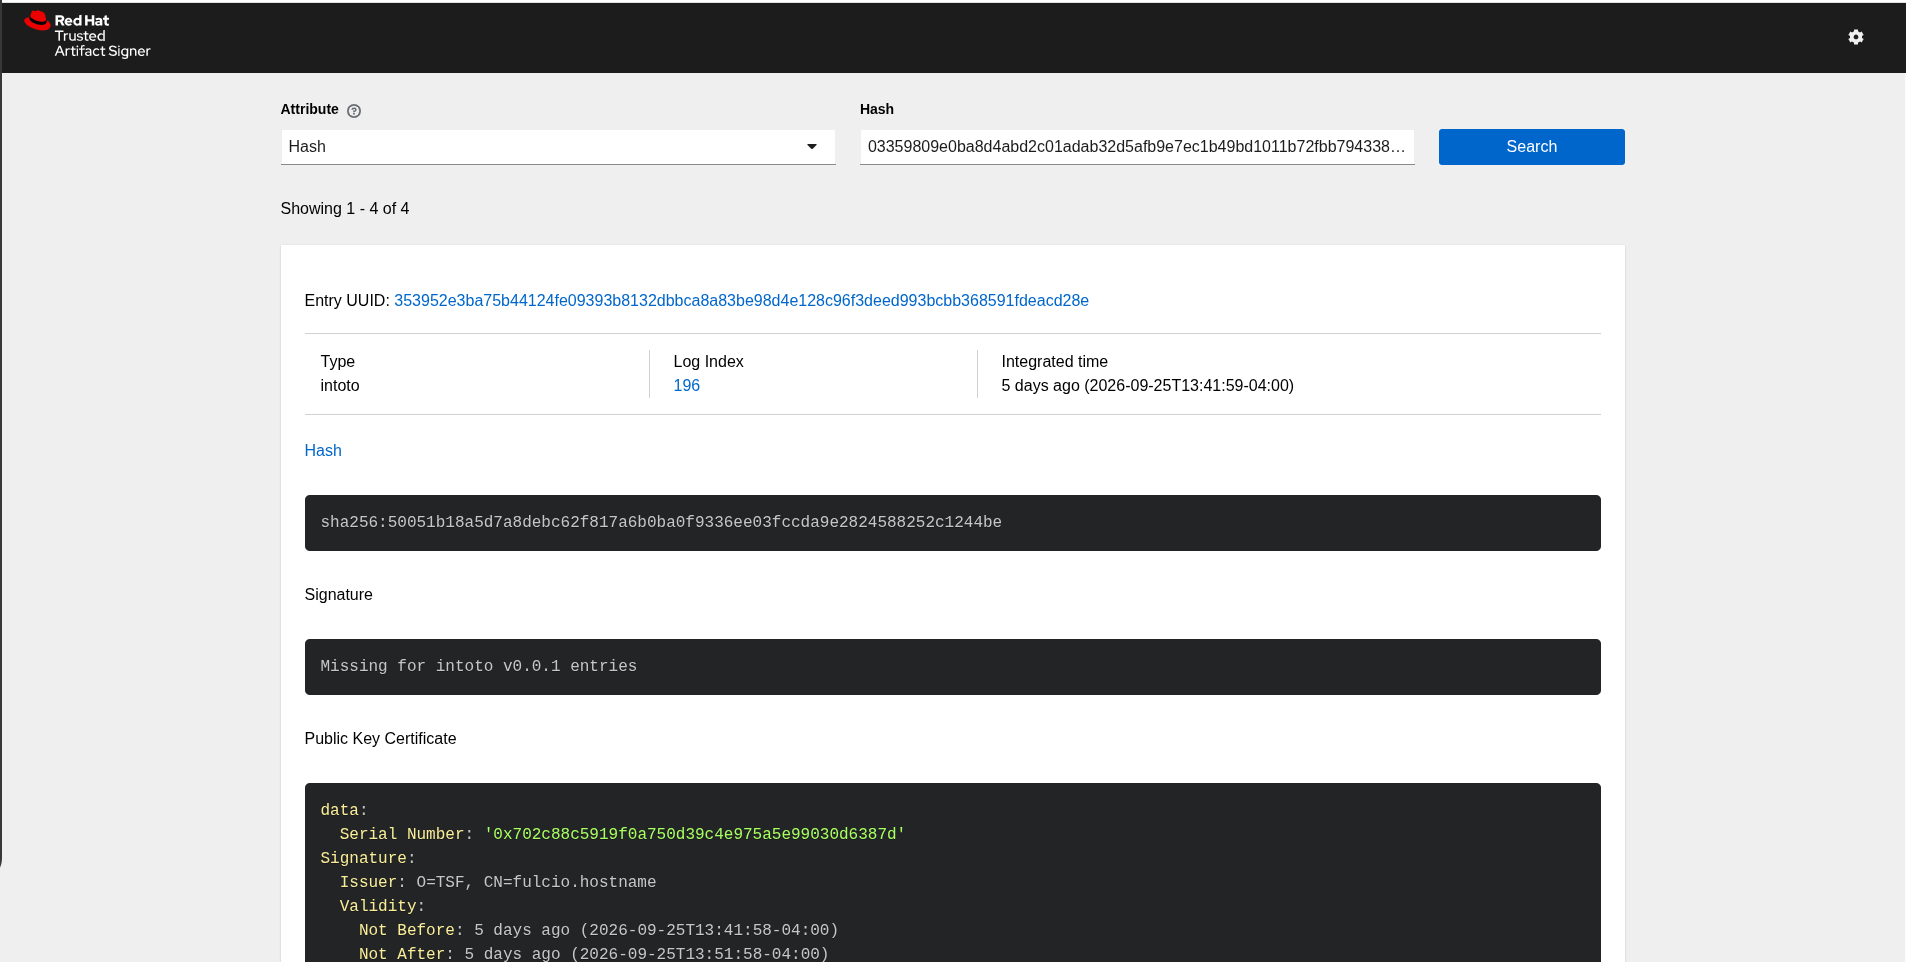This screenshot has height=963, width=1906.
Task: Click the Attribute help question-mark icon
Action: pos(354,111)
